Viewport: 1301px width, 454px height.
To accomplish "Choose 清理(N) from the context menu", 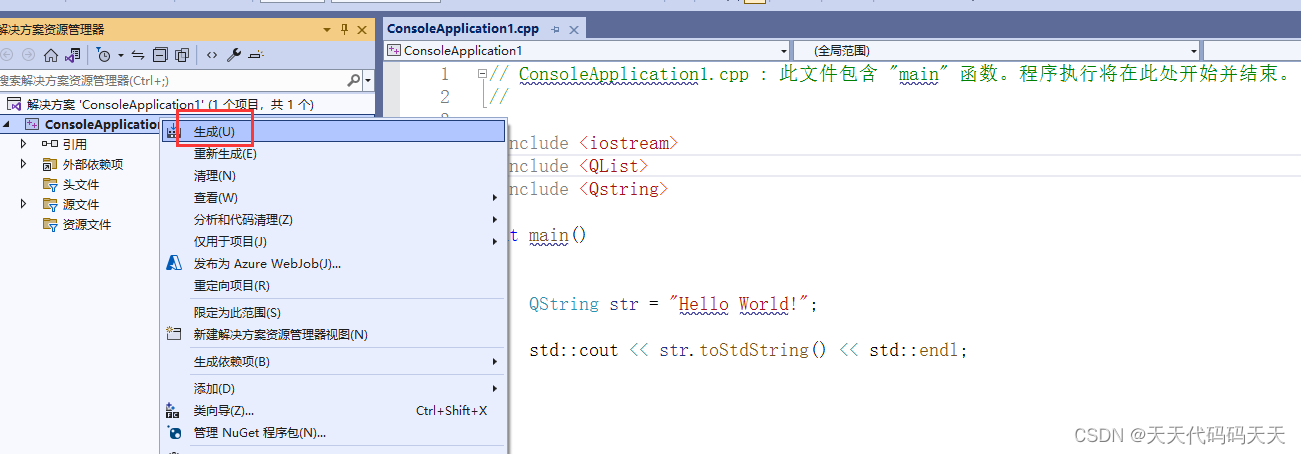I will click(x=333, y=175).
